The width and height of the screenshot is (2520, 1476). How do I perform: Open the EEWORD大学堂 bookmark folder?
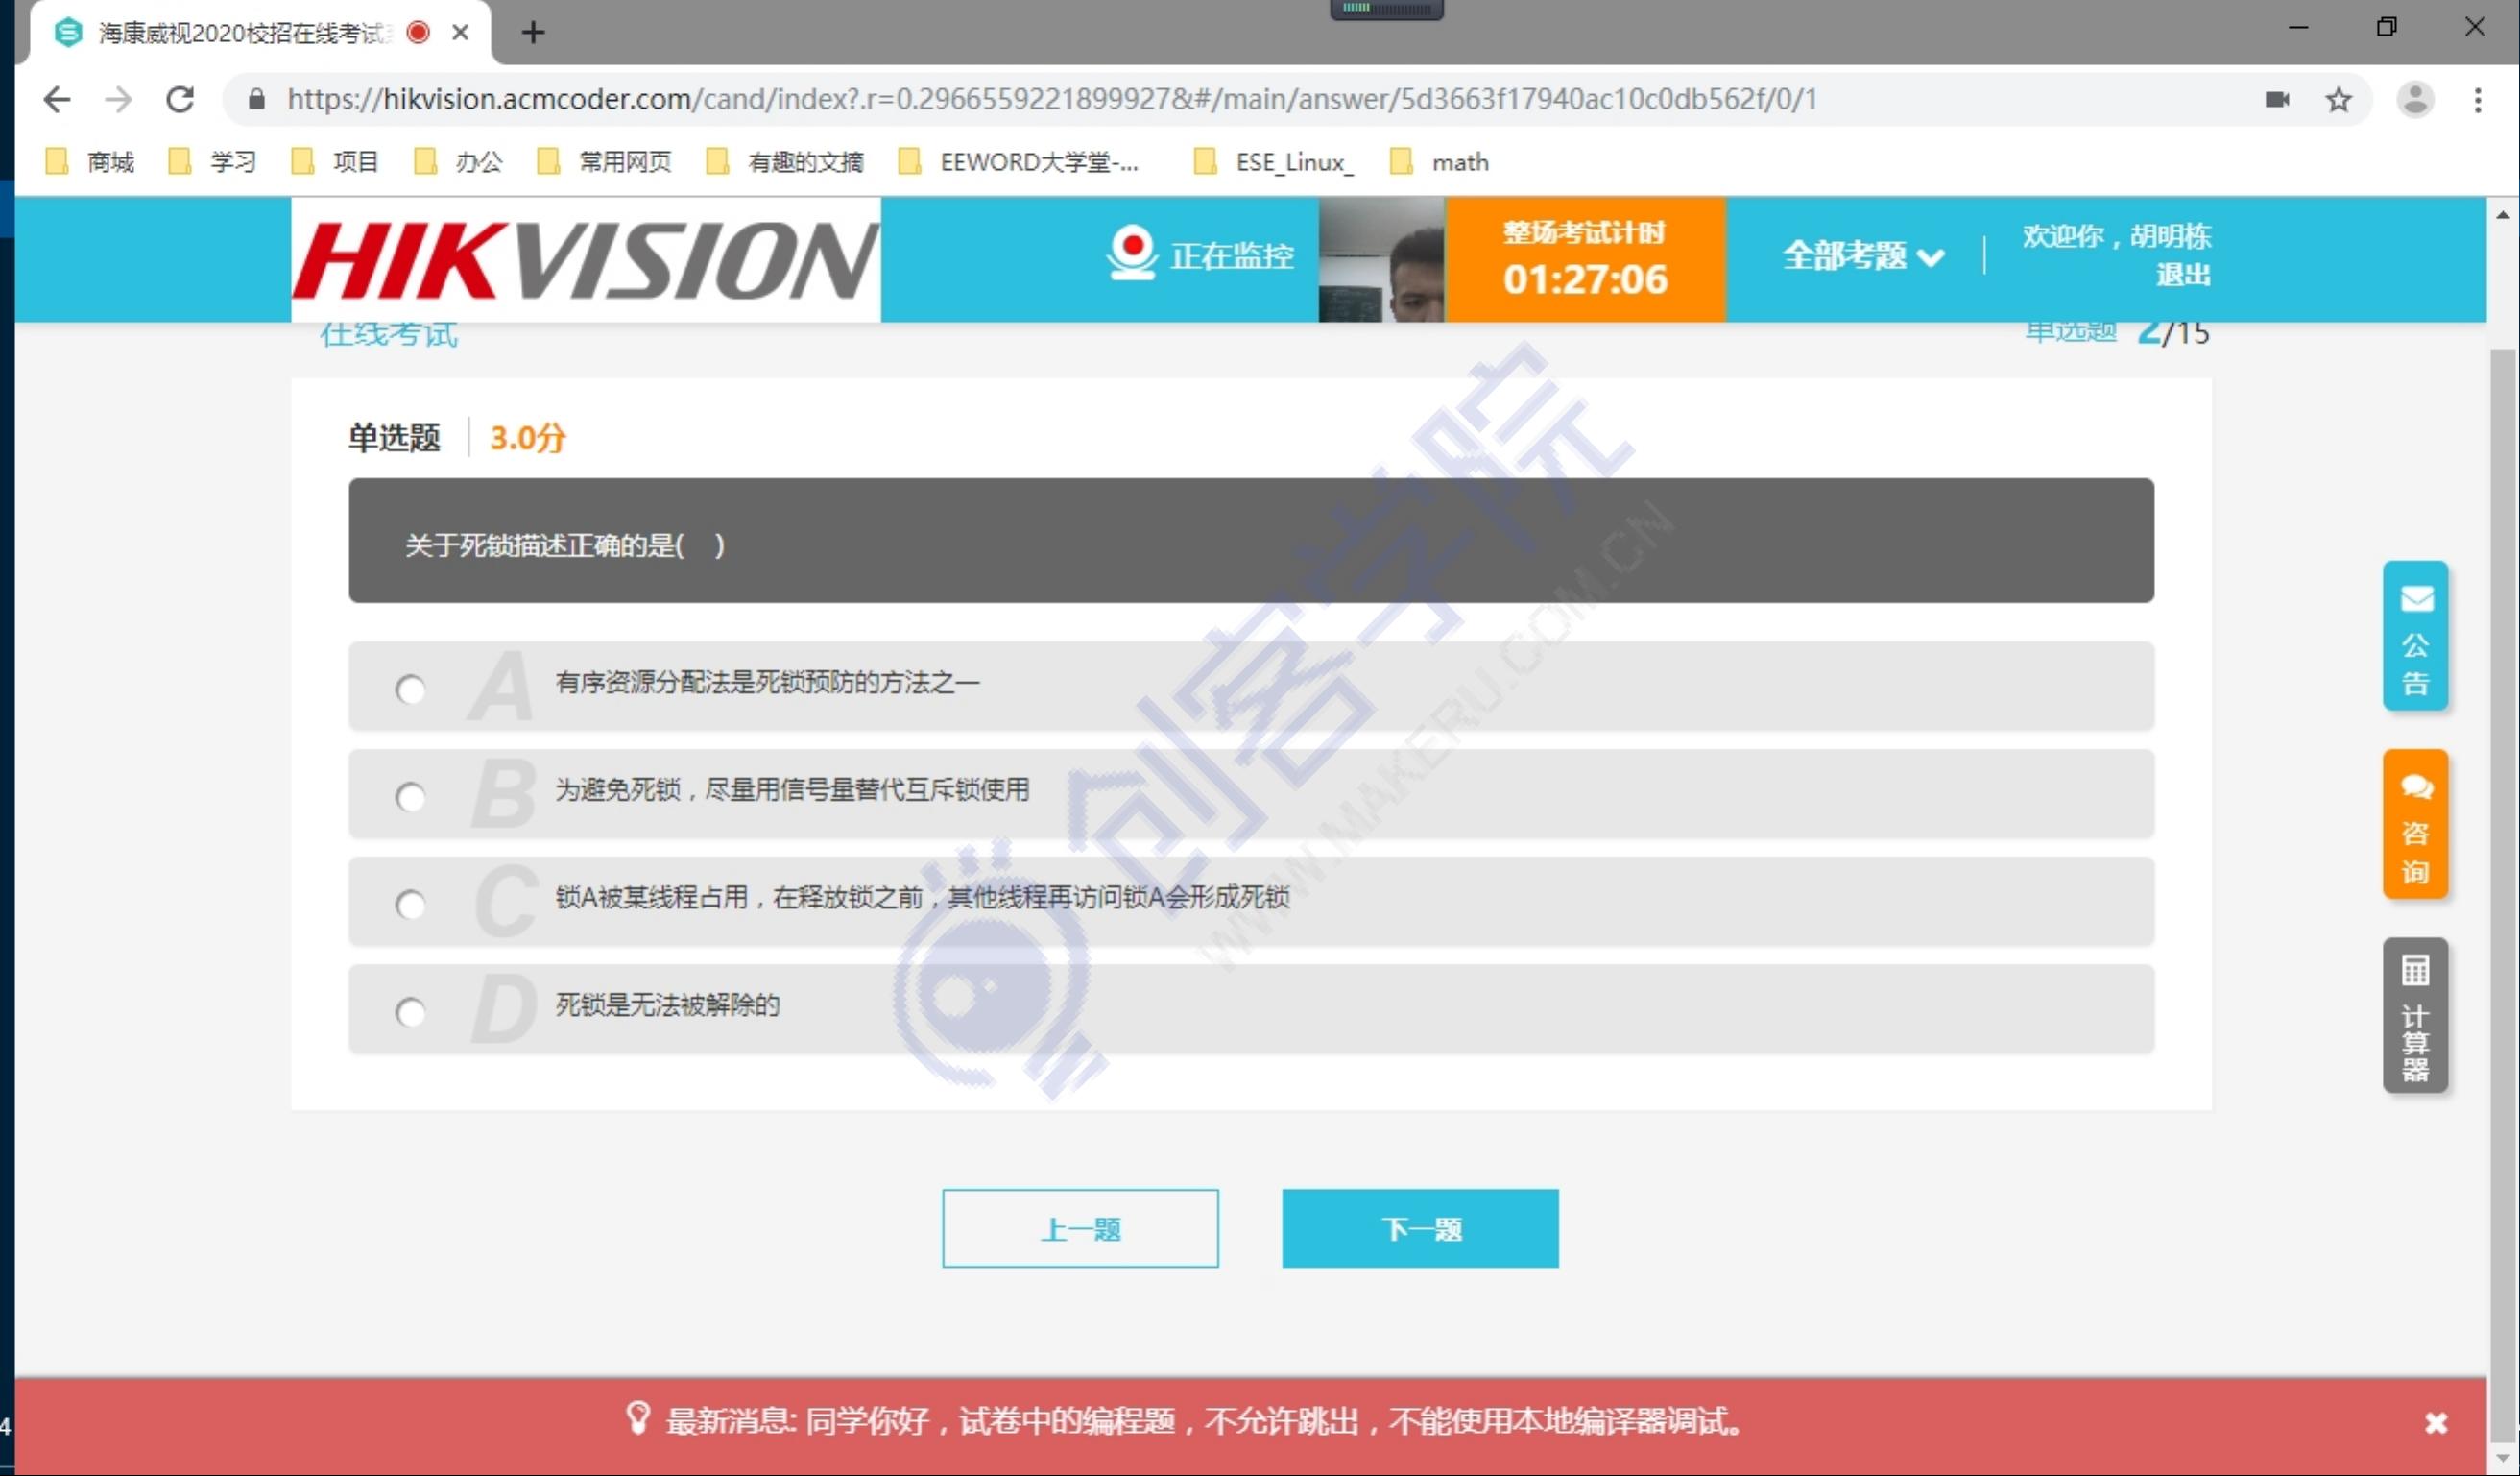pyautogui.click(x=1019, y=161)
